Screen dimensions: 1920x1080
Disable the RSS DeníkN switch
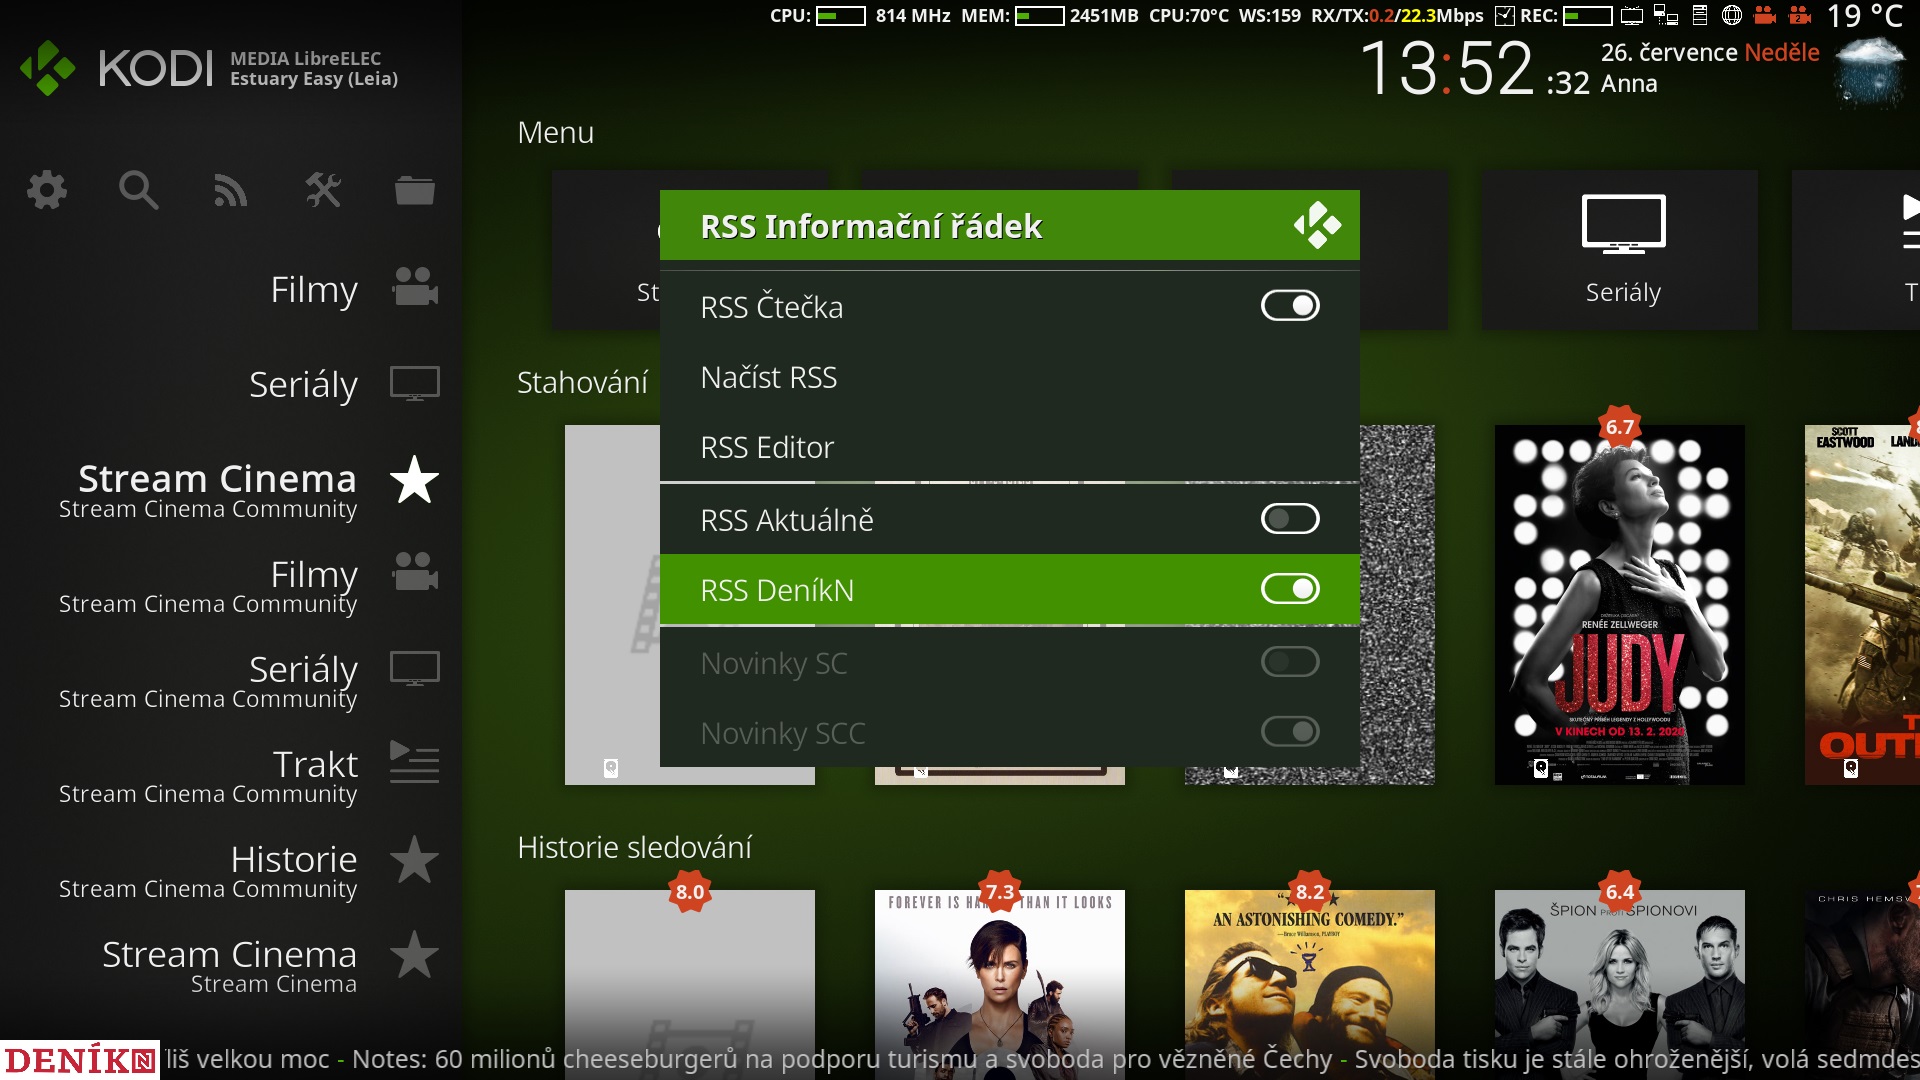pyautogui.click(x=1290, y=589)
